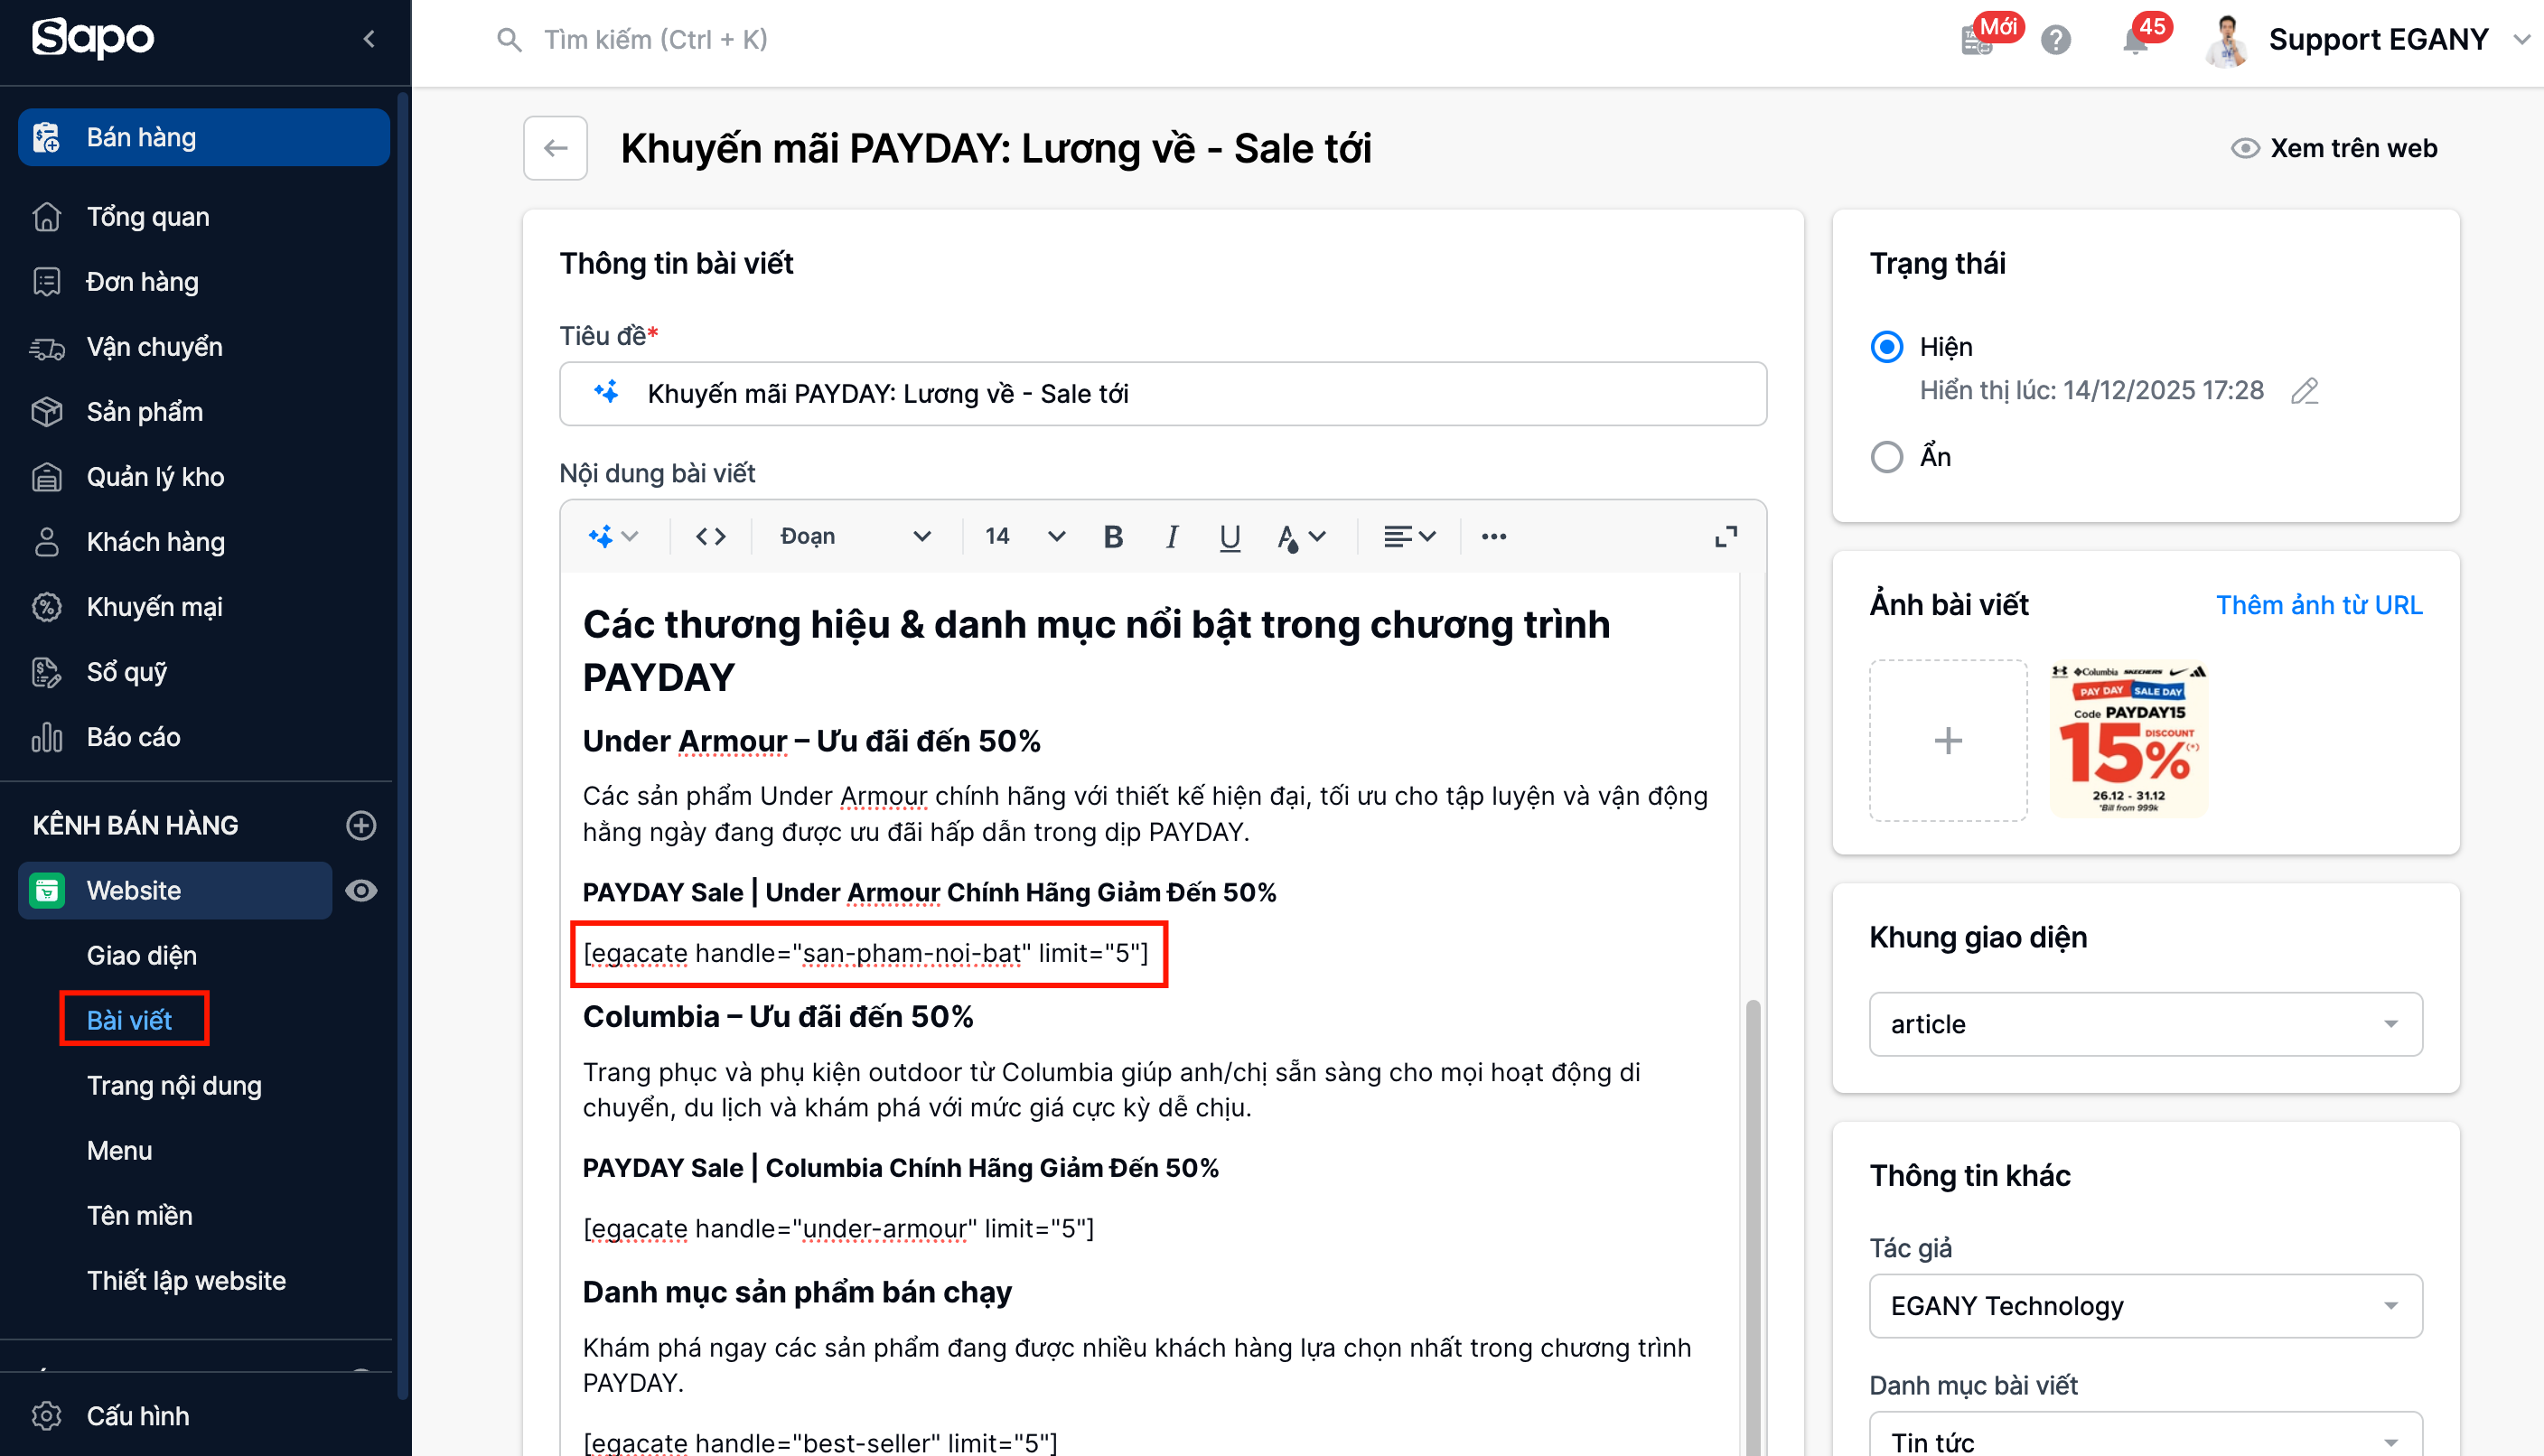Image resolution: width=2544 pixels, height=1456 pixels.
Task: Open the Đoạn paragraph style dropdown
Action: [854, 537]
